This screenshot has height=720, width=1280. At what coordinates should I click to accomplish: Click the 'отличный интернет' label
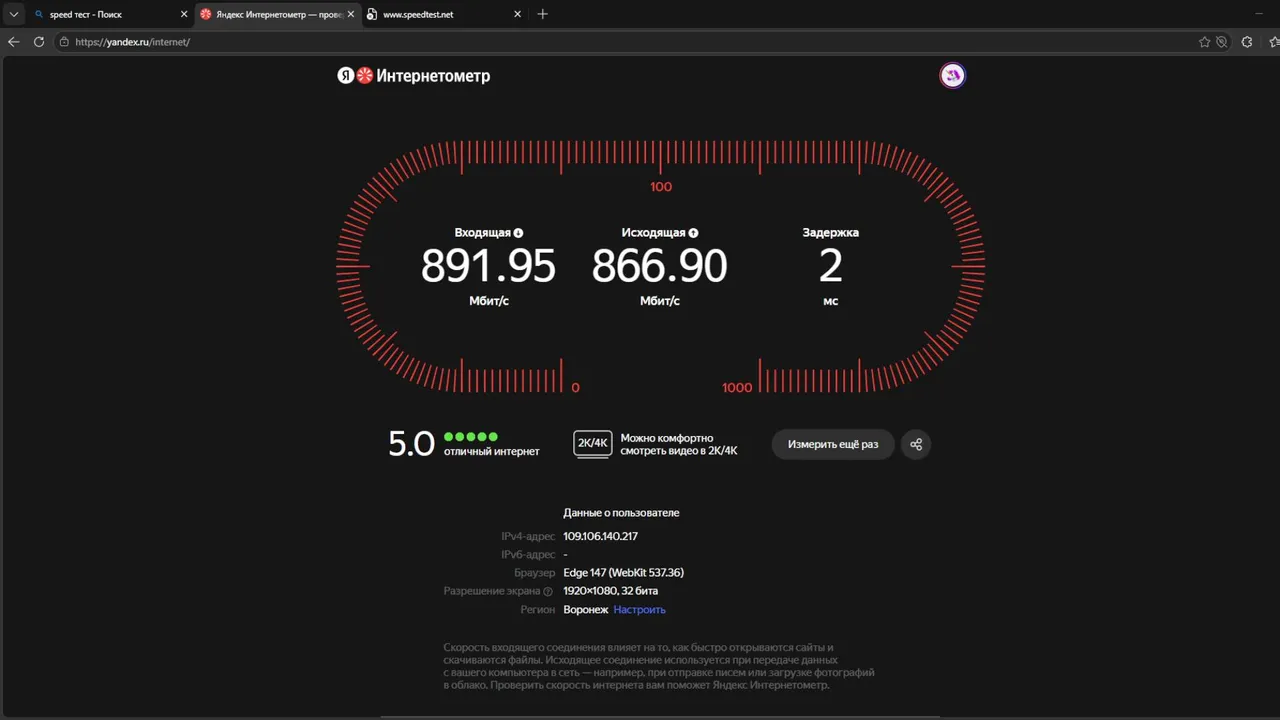pos(492,452)
